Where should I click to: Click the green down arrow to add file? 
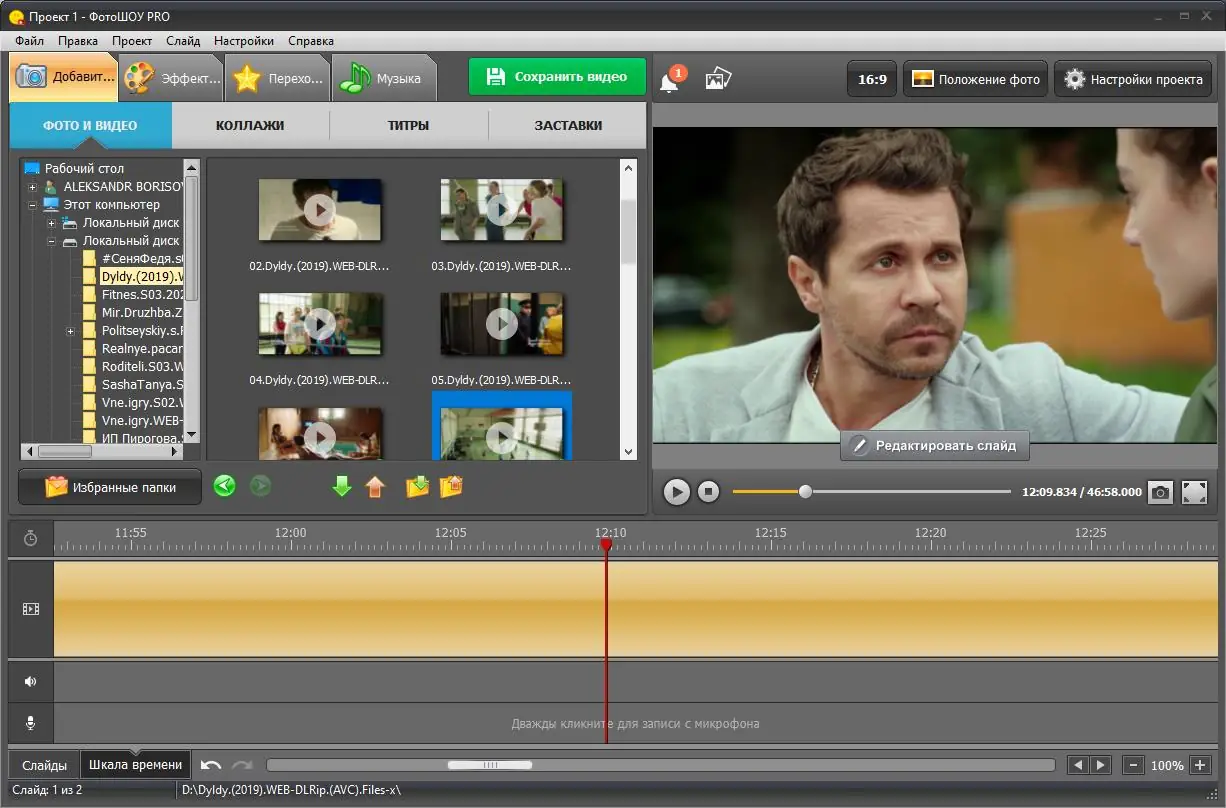[342, 487]
